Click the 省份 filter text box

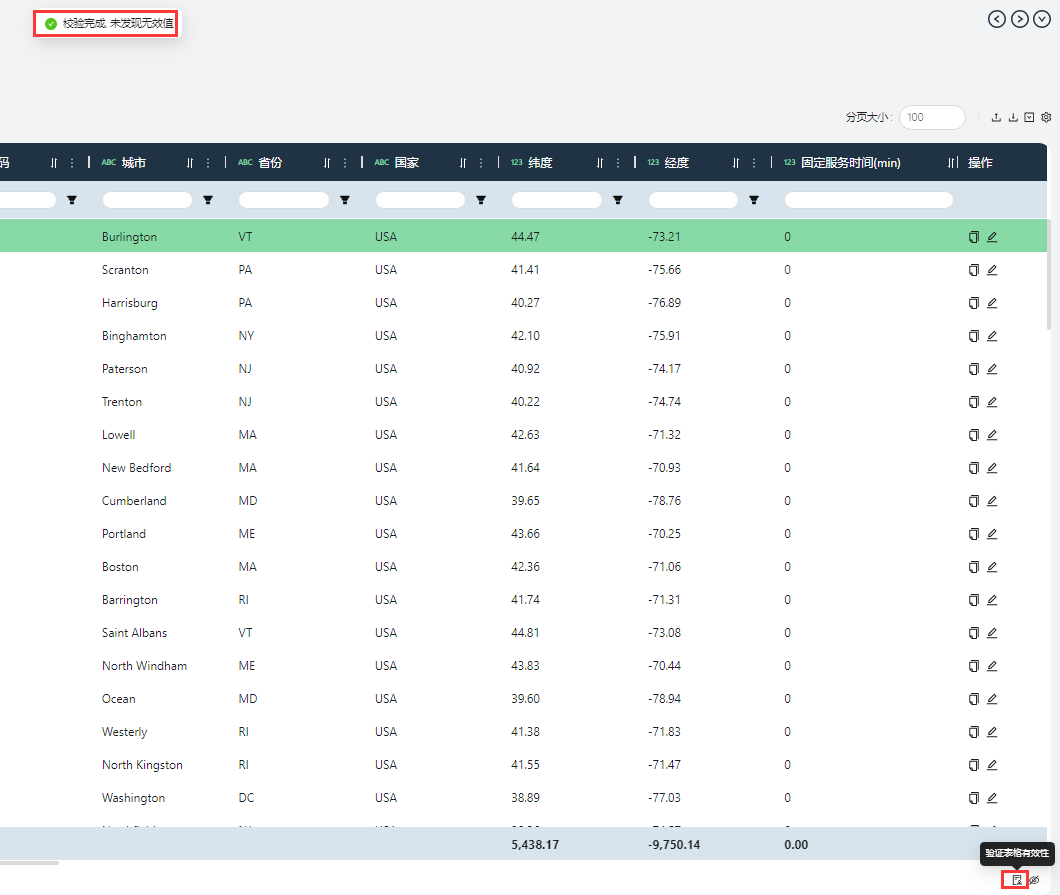[284, 200]
